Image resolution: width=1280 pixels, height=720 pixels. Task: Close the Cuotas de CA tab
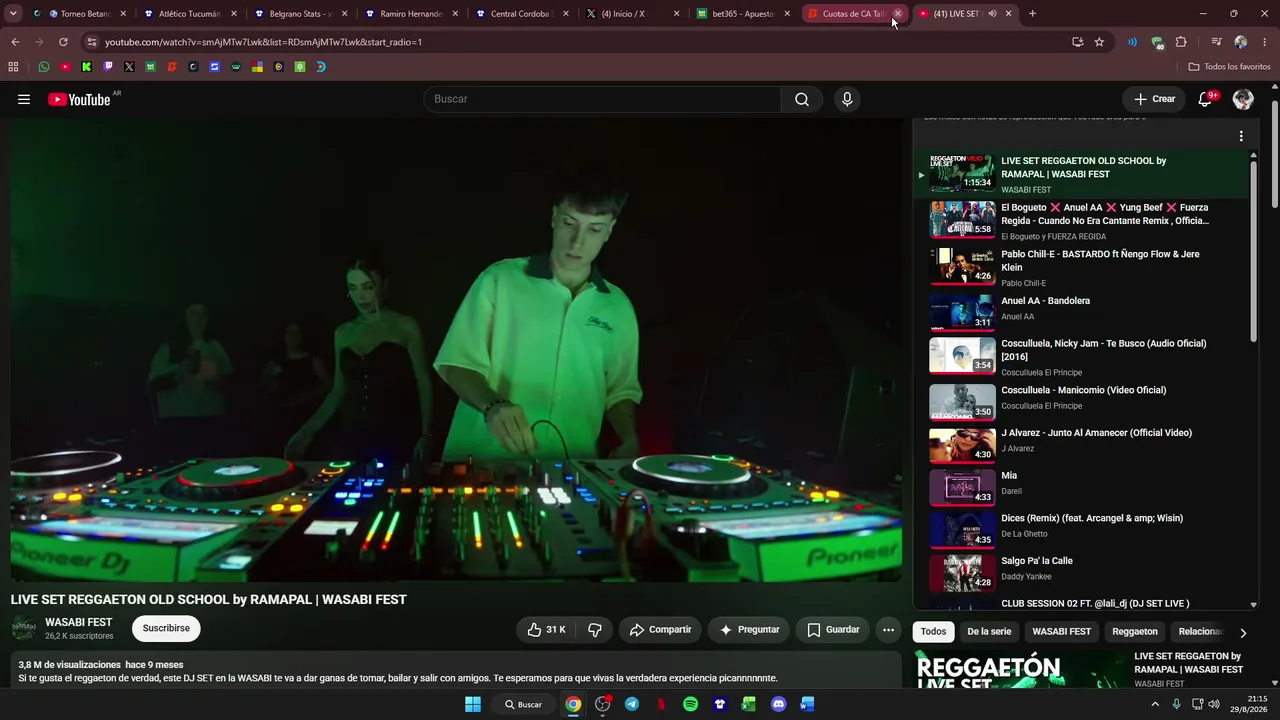(x=897, y=14)
